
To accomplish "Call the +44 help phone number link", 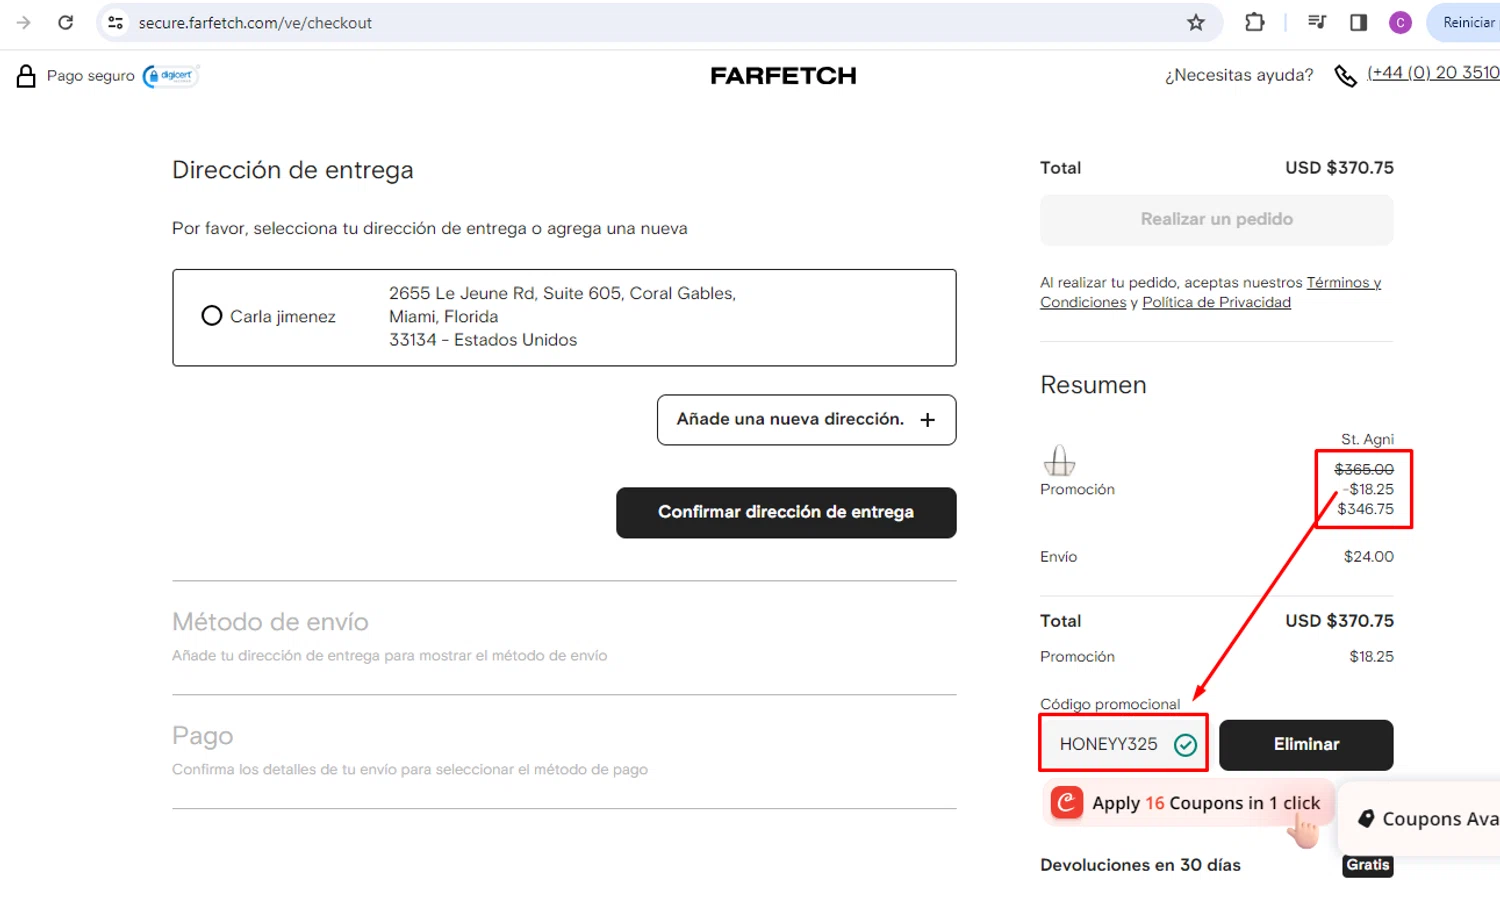I will (1433, 73).
